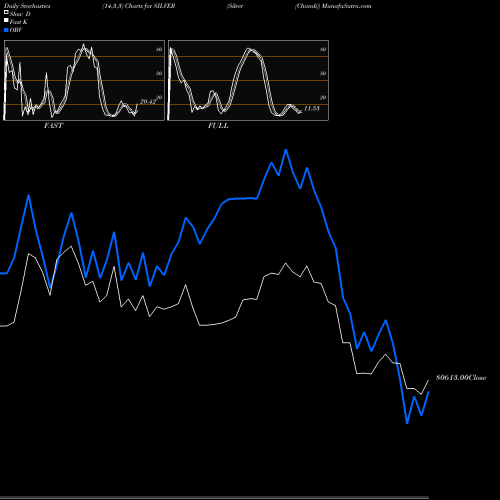Click the FULL chart label
Screen dimensions: 500x500
click(218, 126)
